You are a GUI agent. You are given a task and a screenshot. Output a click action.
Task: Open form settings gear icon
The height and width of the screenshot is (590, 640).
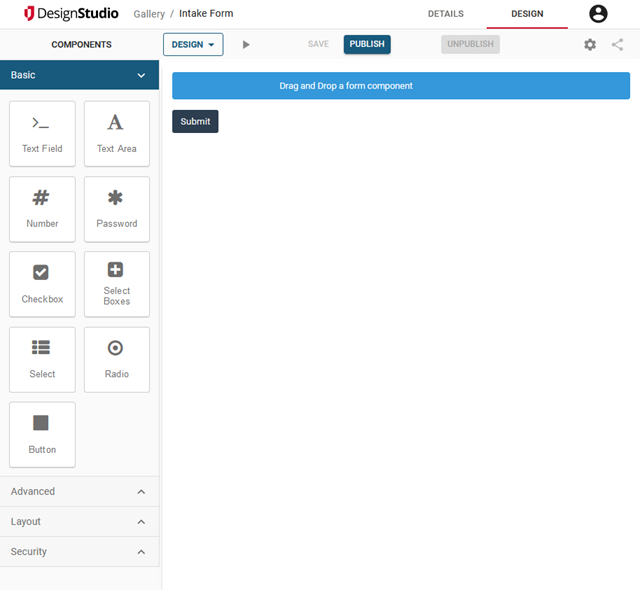coord(590,45)
